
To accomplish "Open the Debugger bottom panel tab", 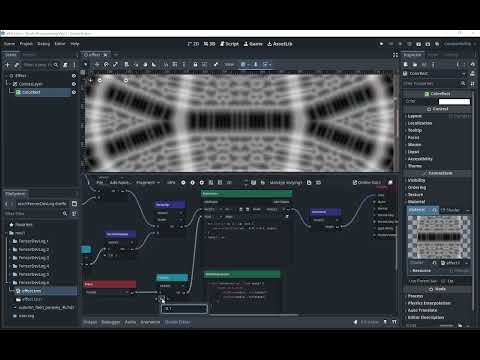I will coord(110,322).
